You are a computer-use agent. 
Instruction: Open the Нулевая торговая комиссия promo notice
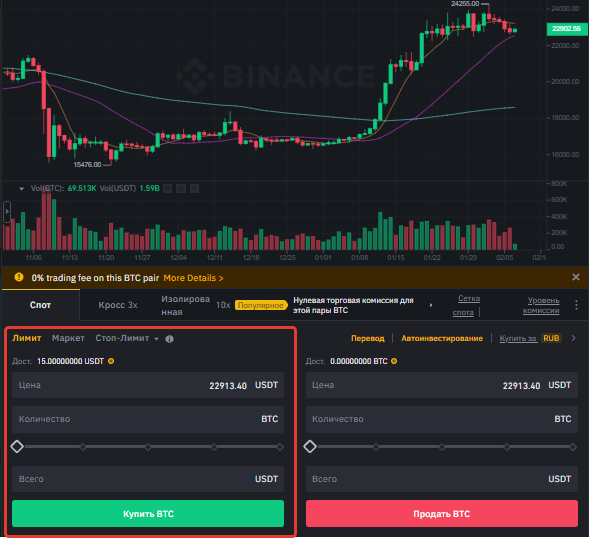tap(353, 305)
